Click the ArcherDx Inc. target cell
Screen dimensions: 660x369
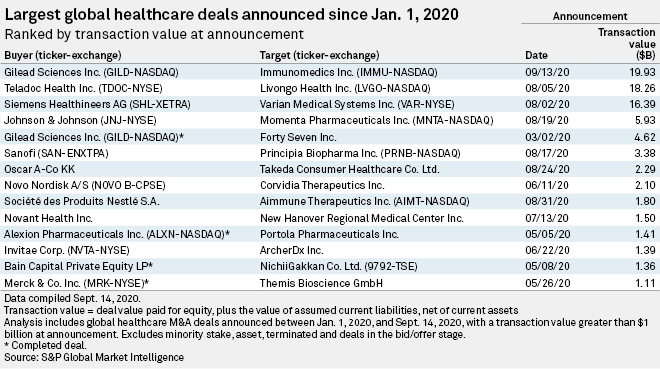(x=292, y=250)
